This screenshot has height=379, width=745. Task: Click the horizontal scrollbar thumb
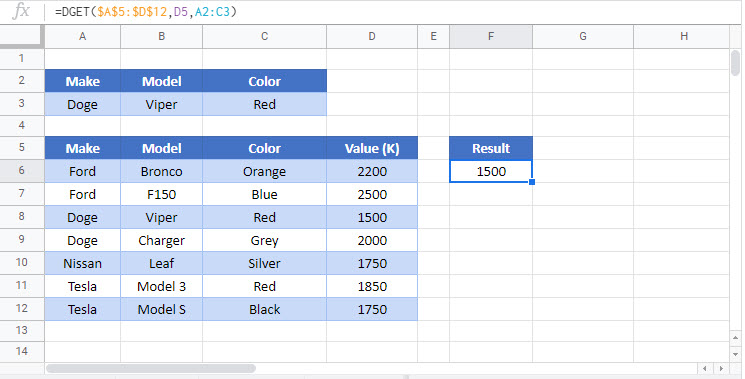(151, 368)
